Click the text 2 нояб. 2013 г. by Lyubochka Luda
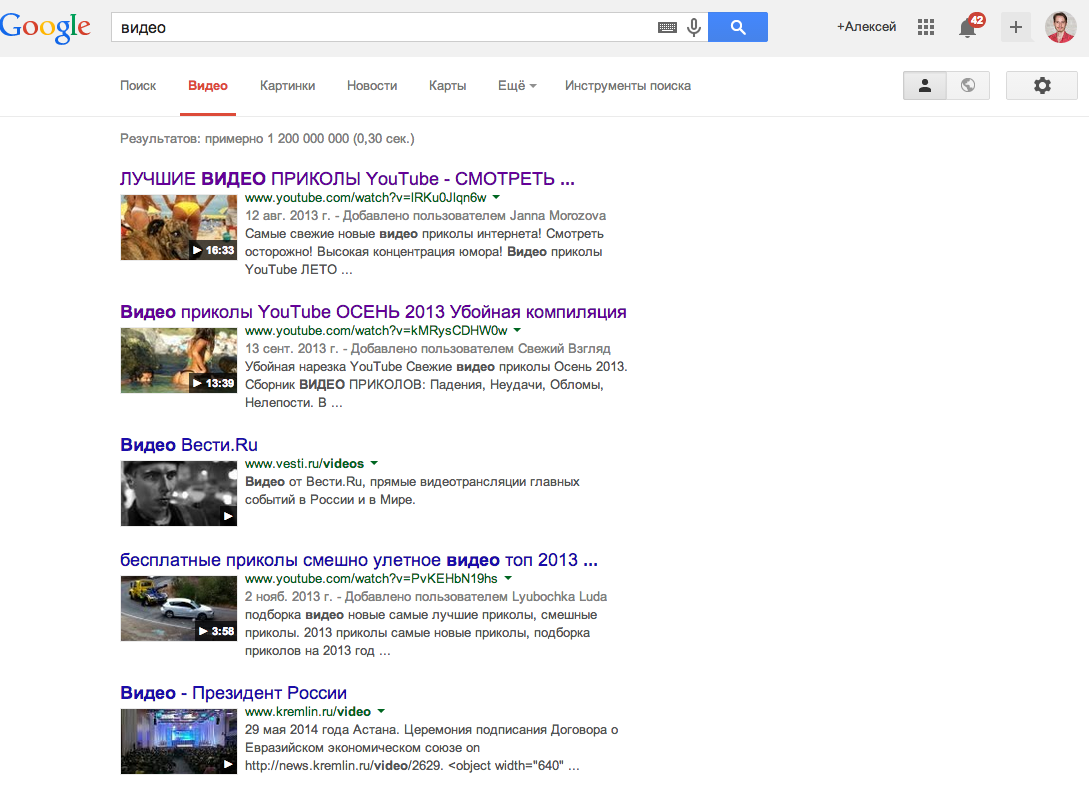 click(426, 596)
